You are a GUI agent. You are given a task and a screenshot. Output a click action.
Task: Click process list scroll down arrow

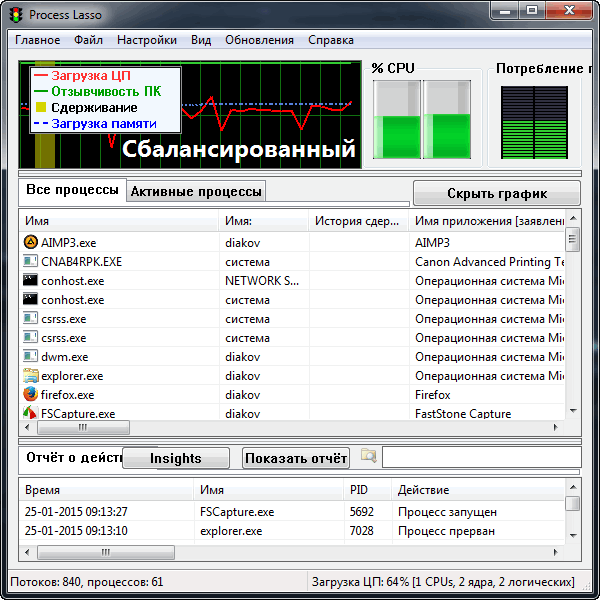573,411
